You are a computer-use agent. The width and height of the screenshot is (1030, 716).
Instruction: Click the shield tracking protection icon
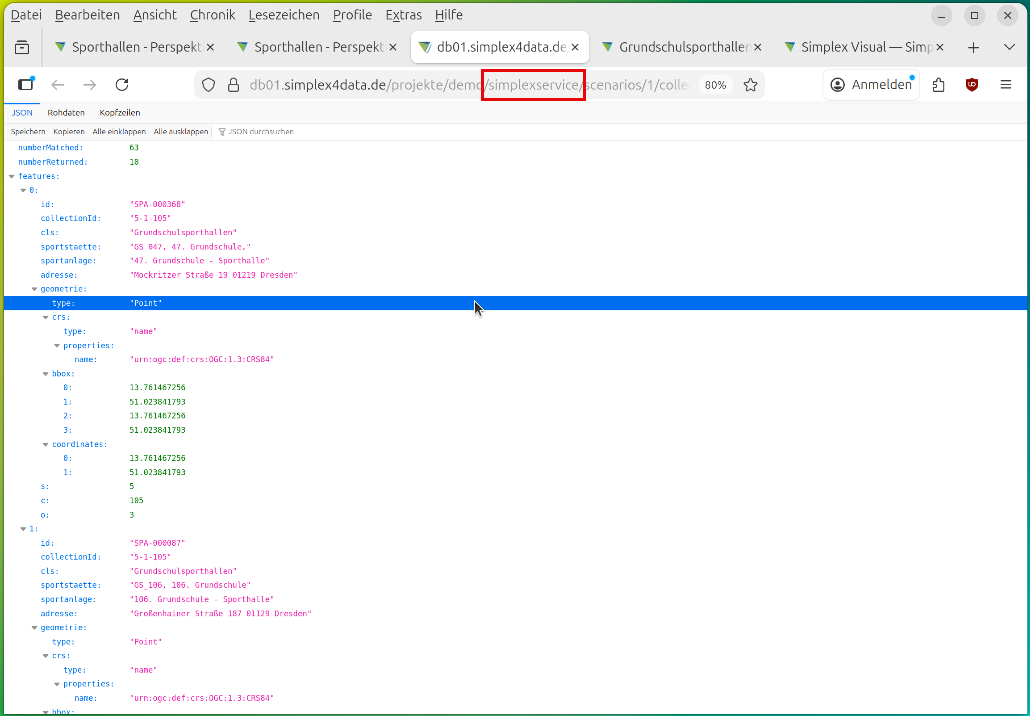click(x=208, y=85)
